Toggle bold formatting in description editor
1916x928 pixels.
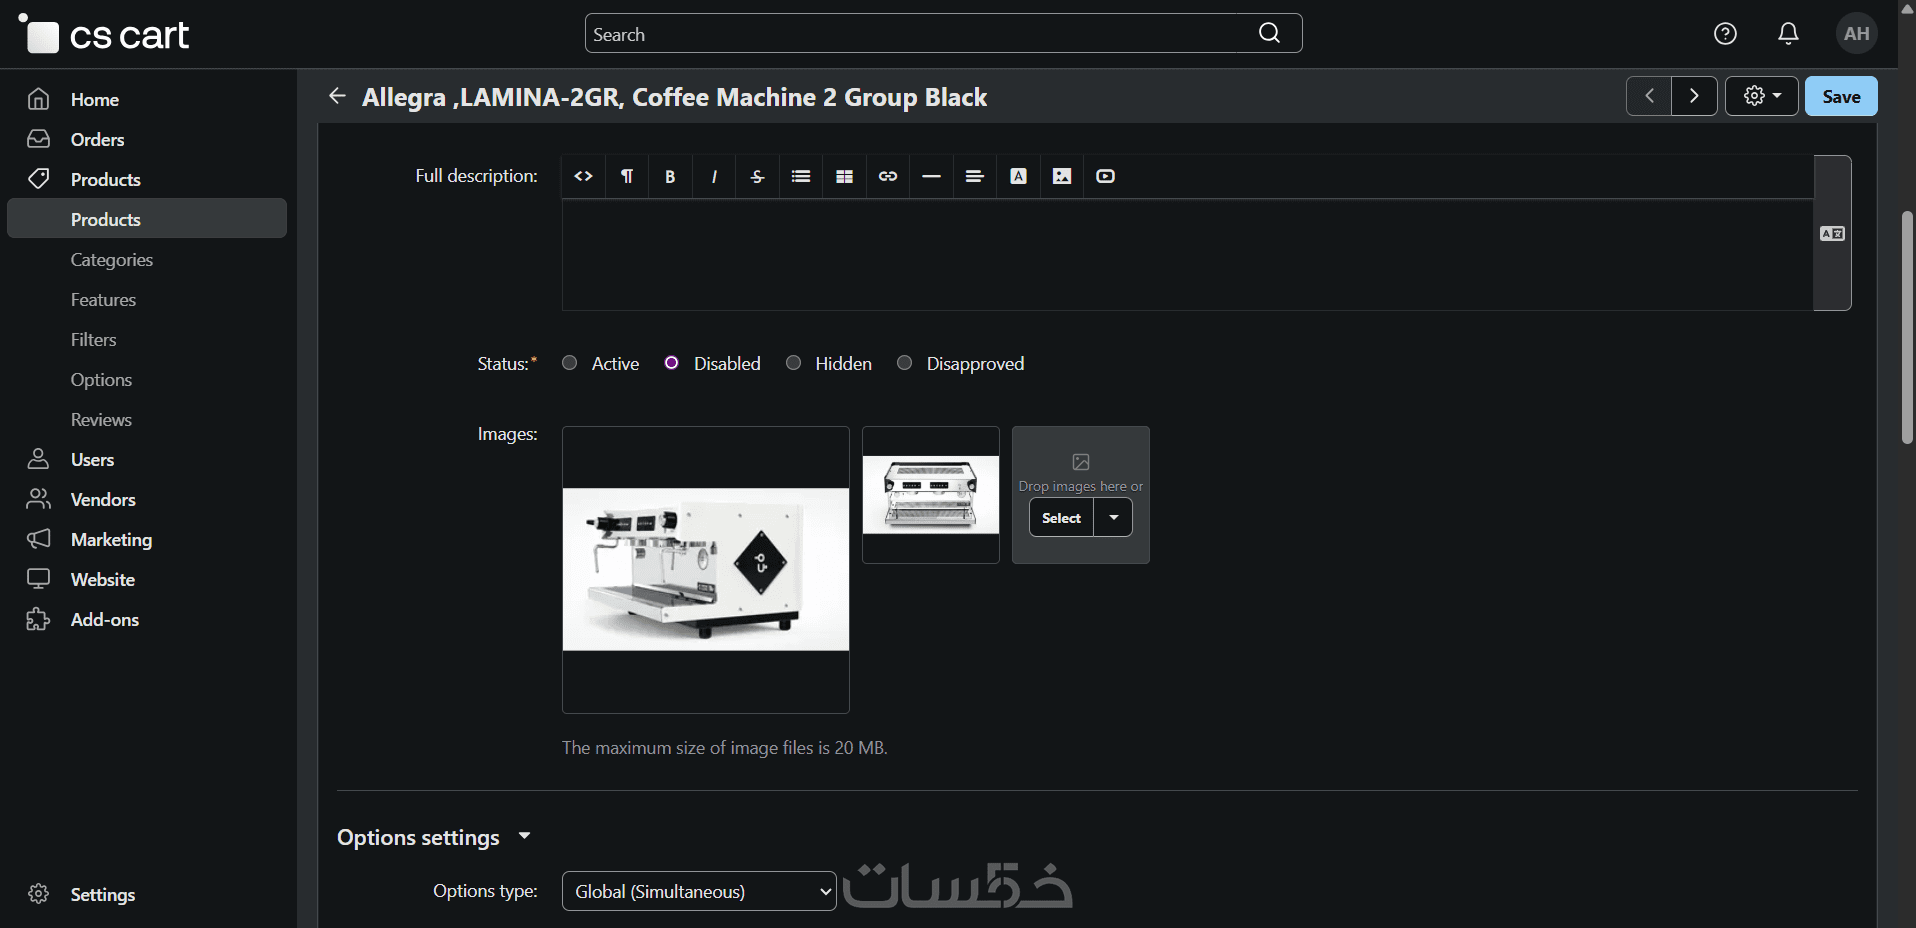[670, 176]
